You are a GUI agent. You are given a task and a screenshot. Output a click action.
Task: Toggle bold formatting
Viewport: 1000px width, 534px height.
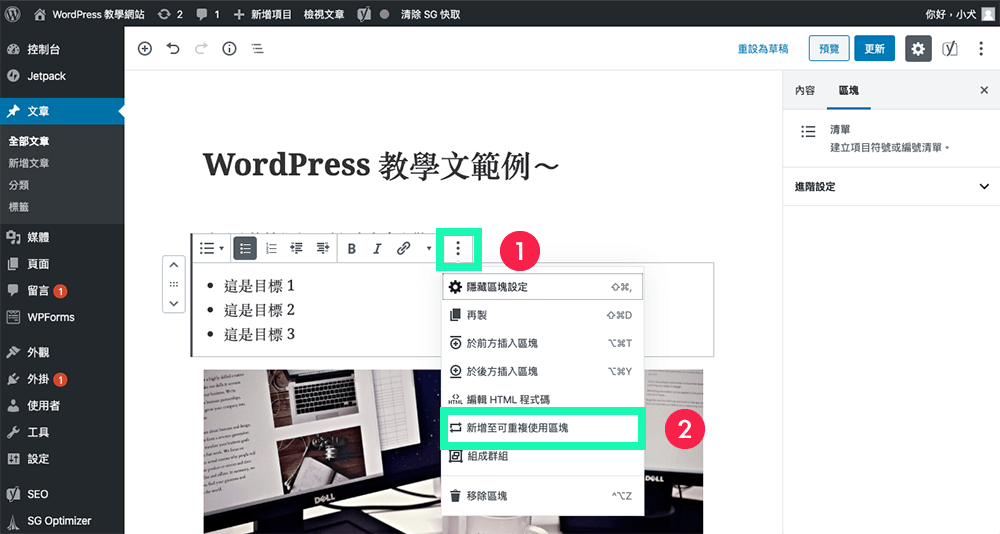pos(351,249)
